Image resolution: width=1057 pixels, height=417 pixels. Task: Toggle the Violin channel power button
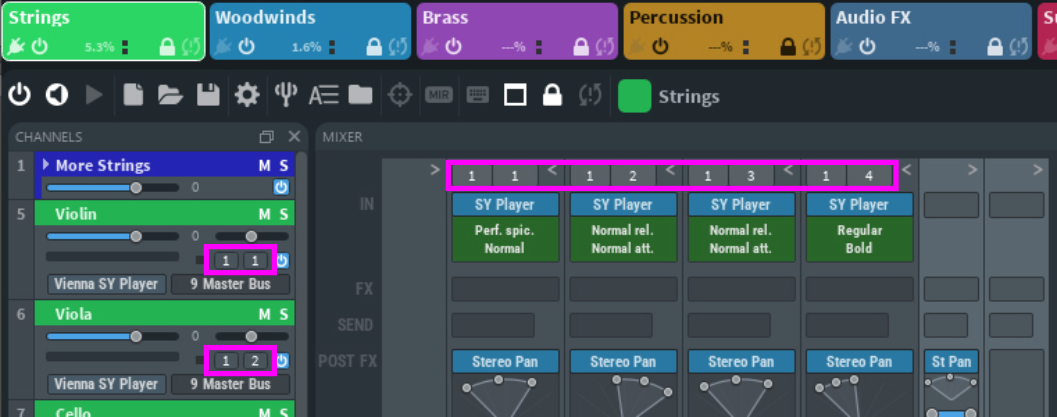(x=282, y=261)
